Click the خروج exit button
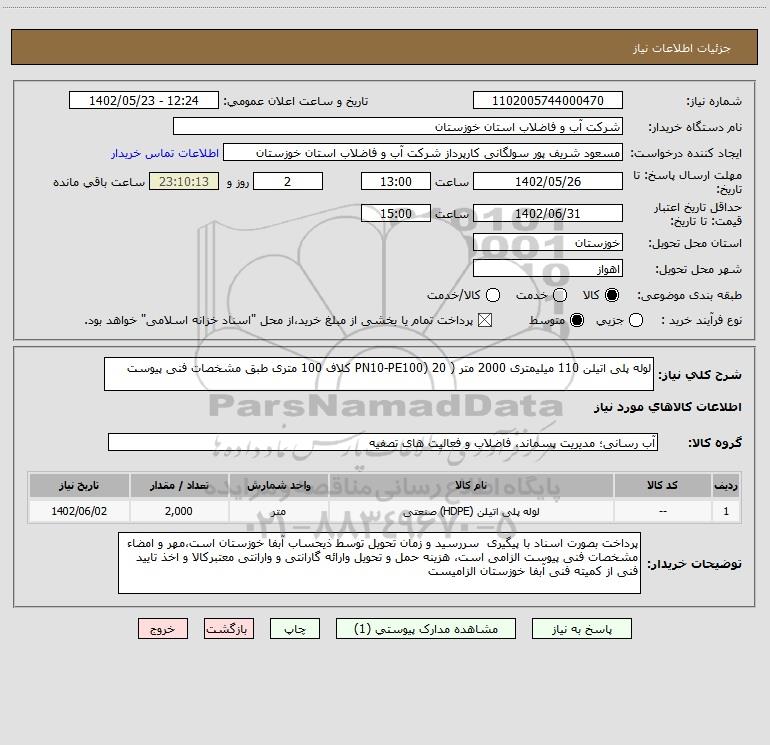This screenshot has height=745, width=770. coord(163,629)
